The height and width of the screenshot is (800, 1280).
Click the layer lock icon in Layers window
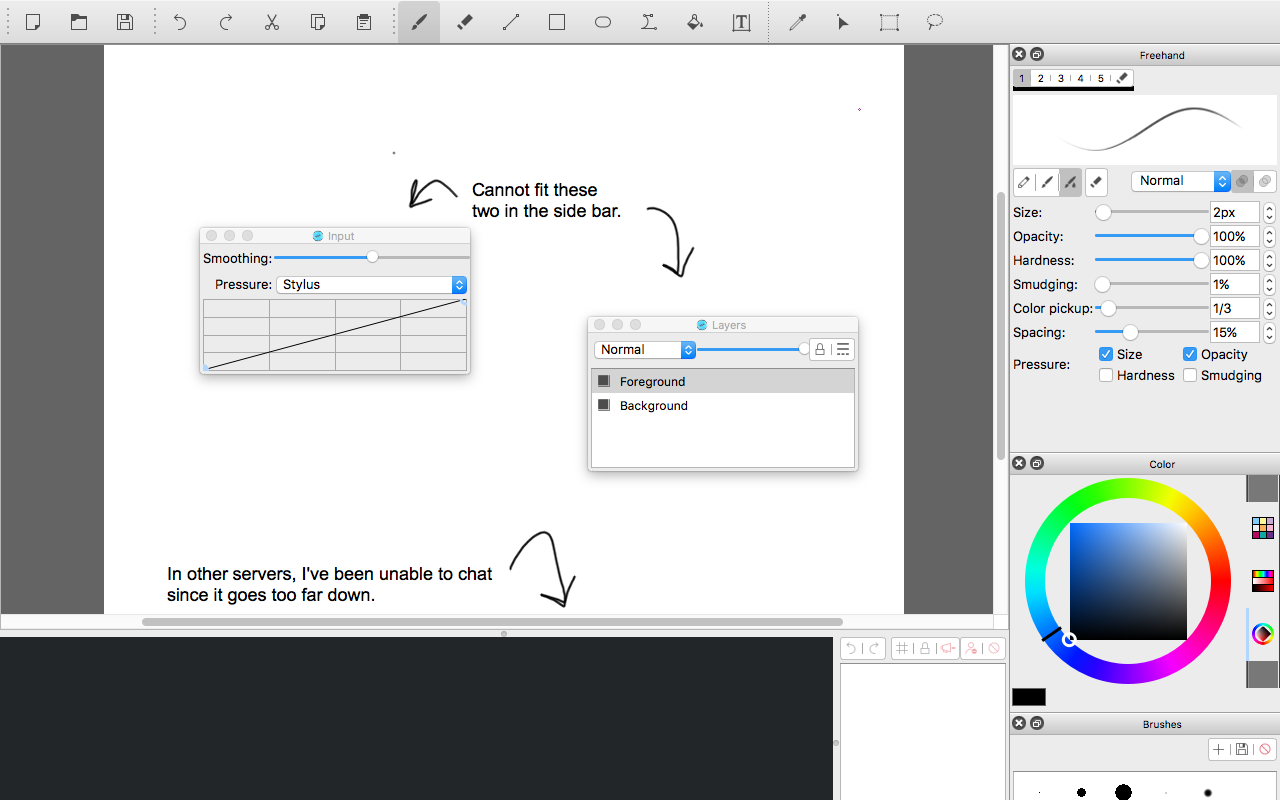(820, 349)
